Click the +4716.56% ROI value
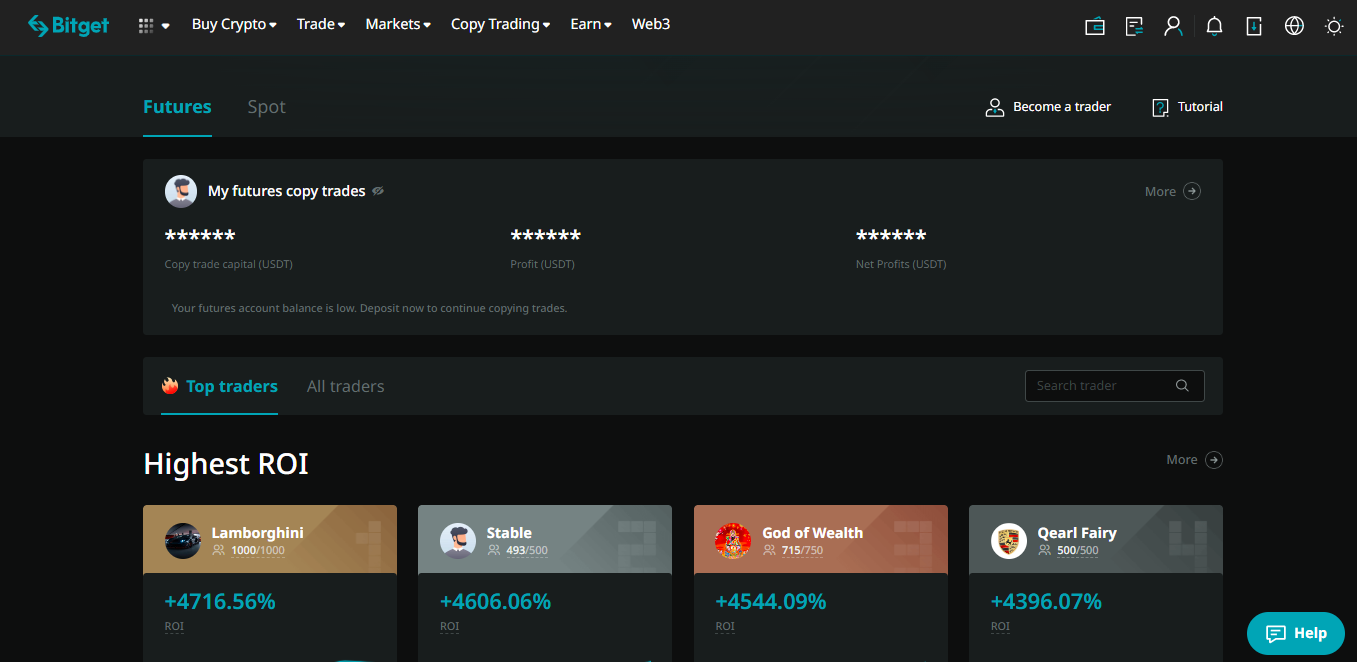The image size is (1357, 662). [x=220, y=602]
